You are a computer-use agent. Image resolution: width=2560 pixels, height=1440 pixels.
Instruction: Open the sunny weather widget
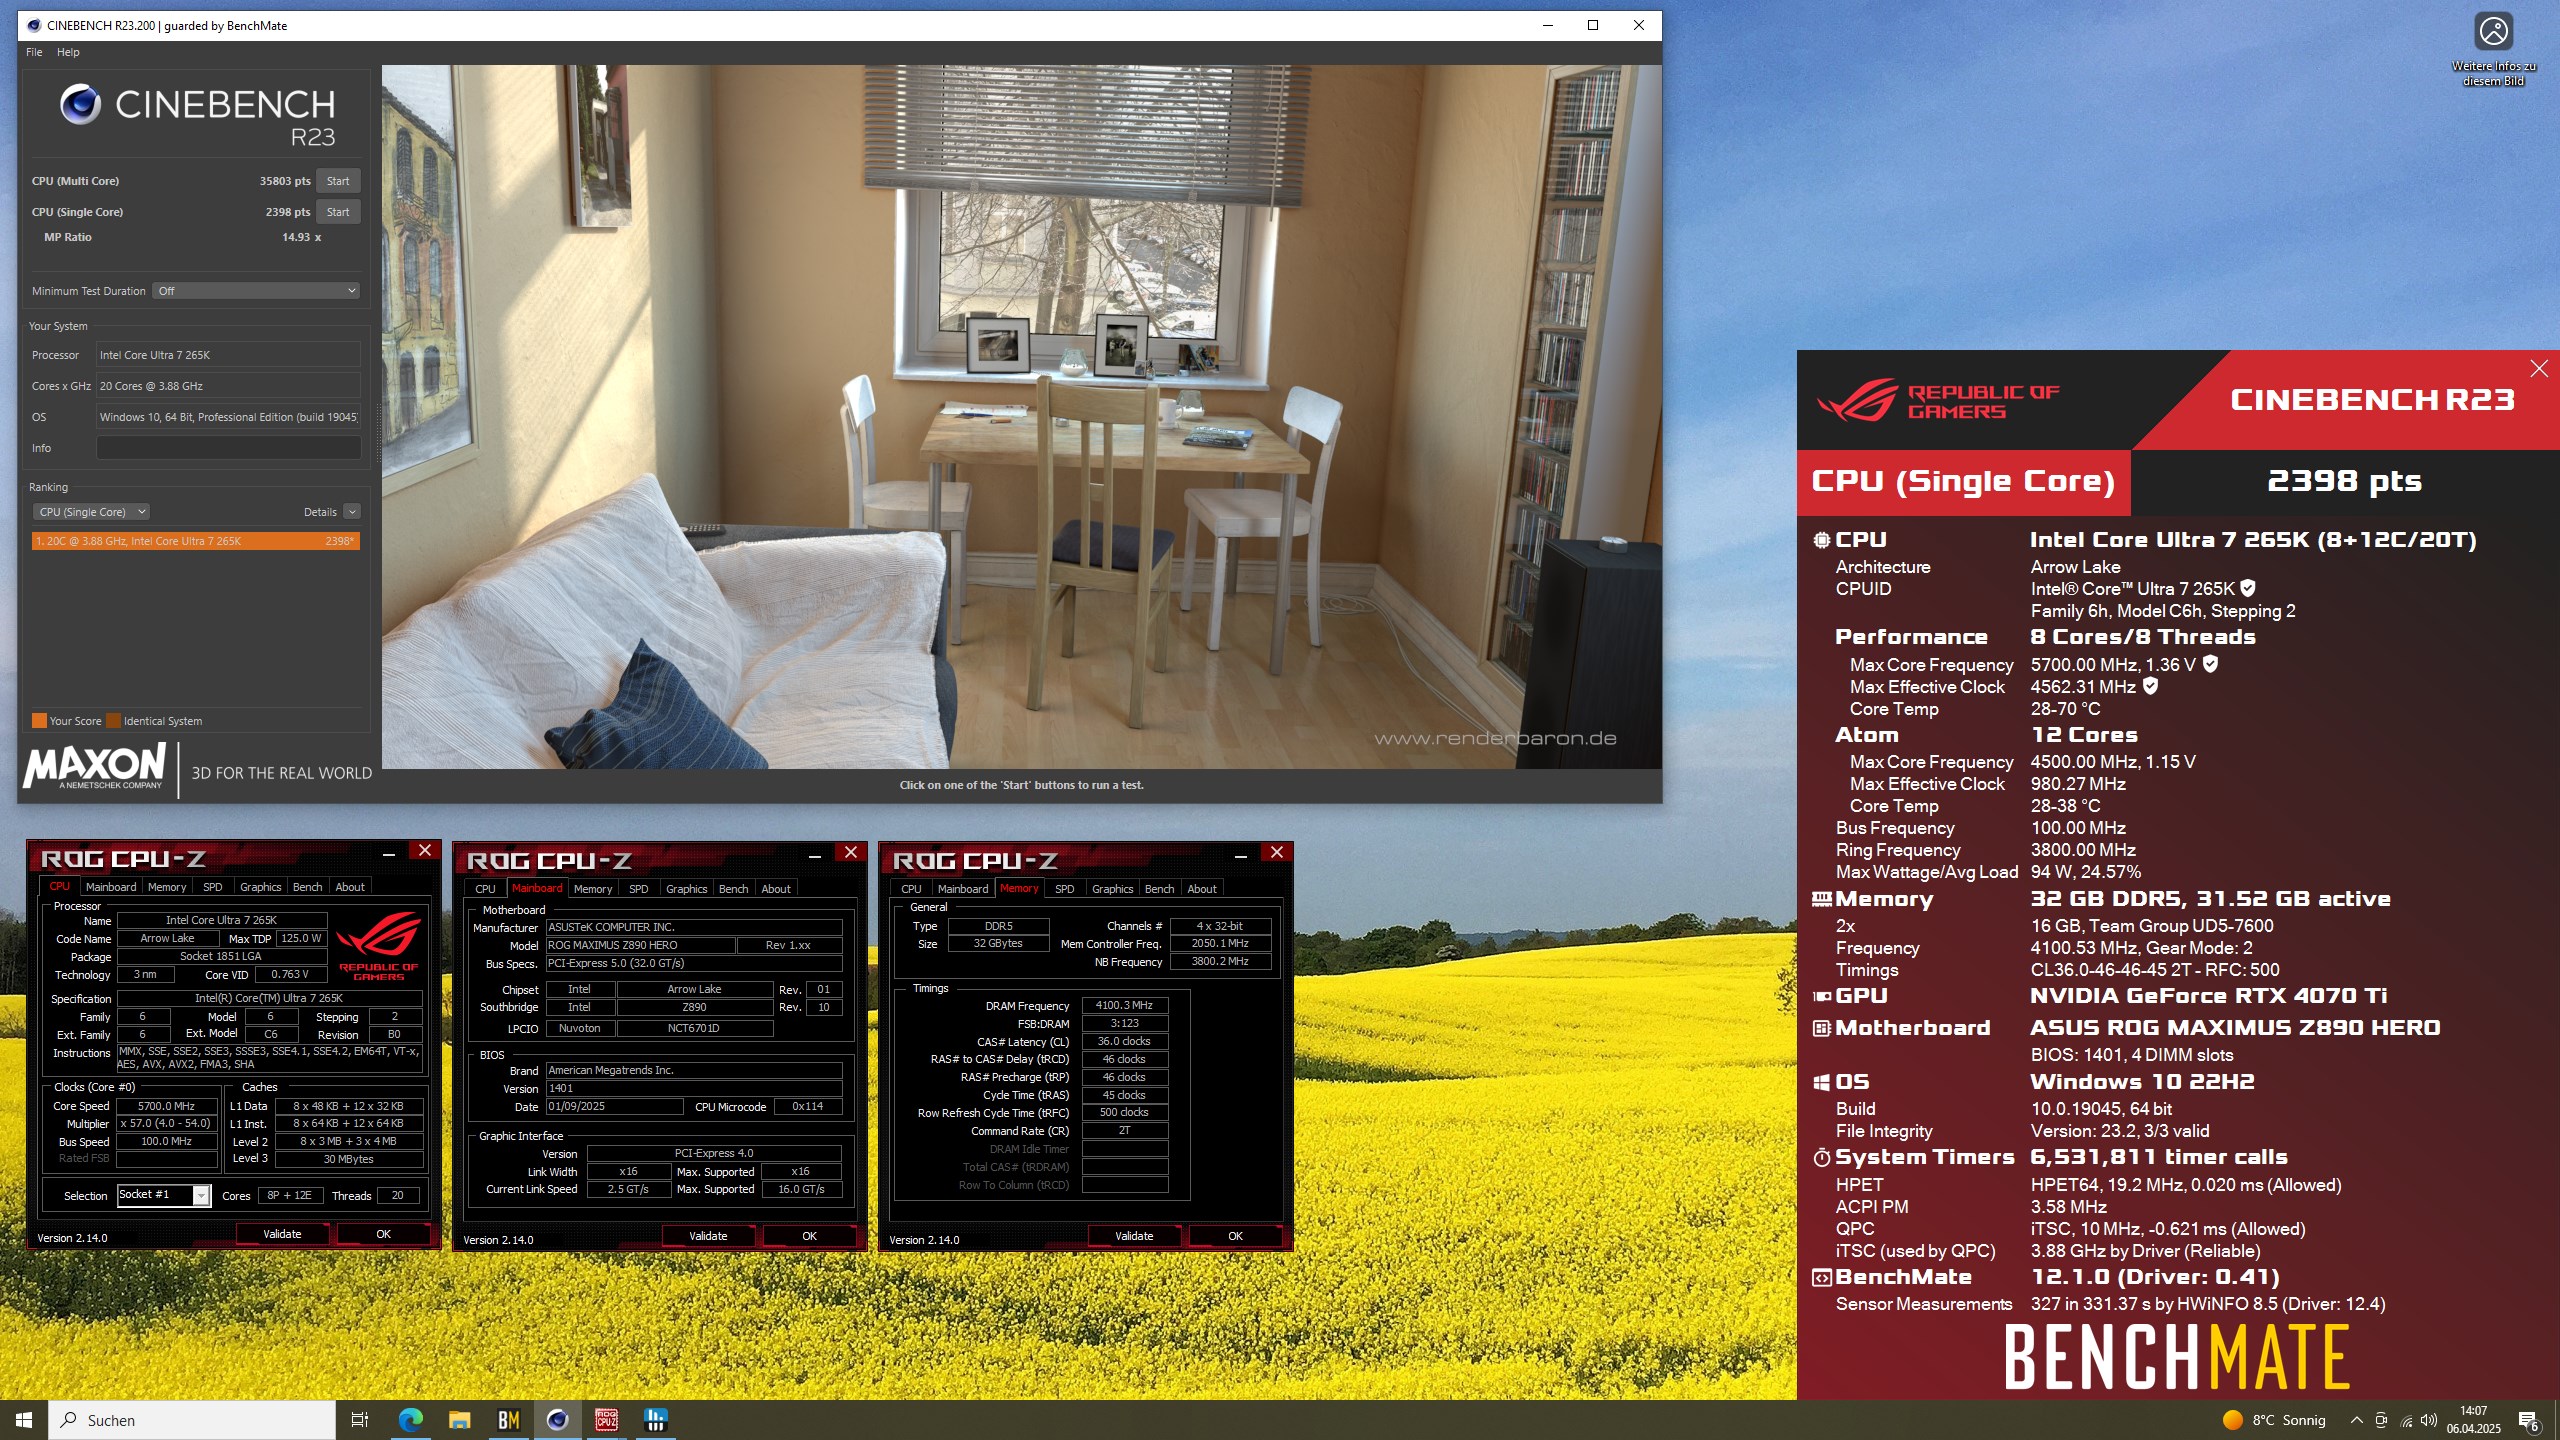point(2274,1420)
